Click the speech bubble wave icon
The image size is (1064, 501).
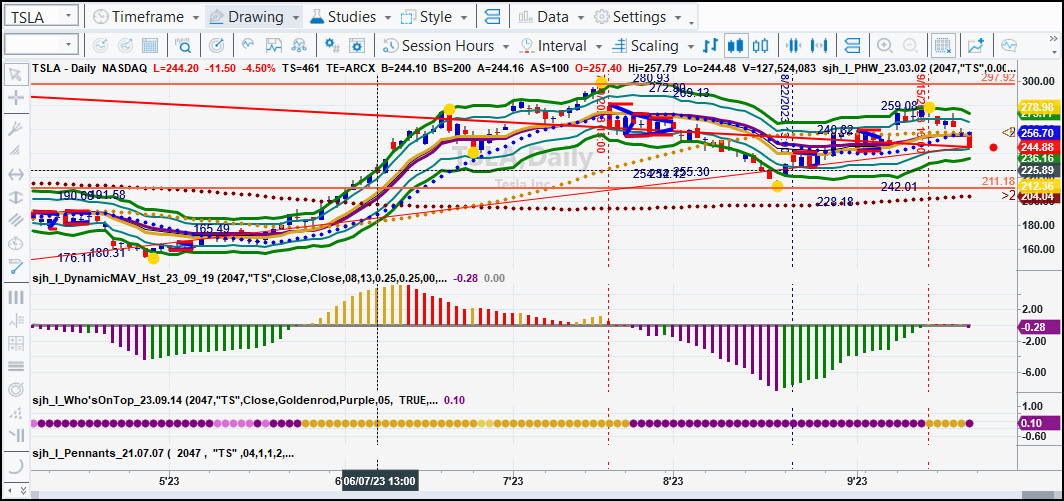click(1009, 45)
